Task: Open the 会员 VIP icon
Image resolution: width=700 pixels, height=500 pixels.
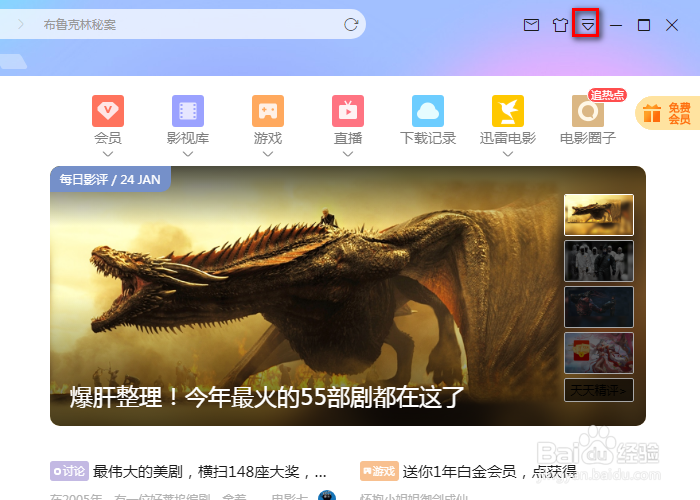Action: 108,111
